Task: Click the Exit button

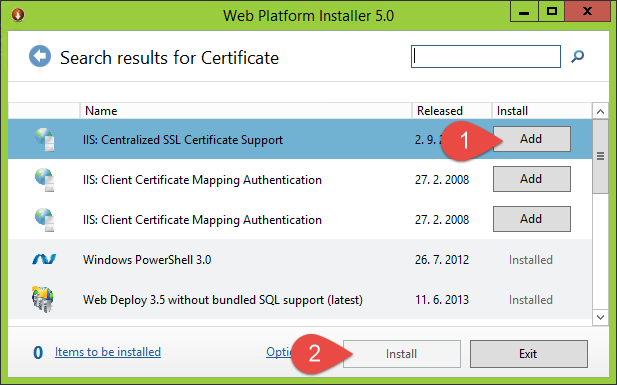Action: tap(528, 354)
